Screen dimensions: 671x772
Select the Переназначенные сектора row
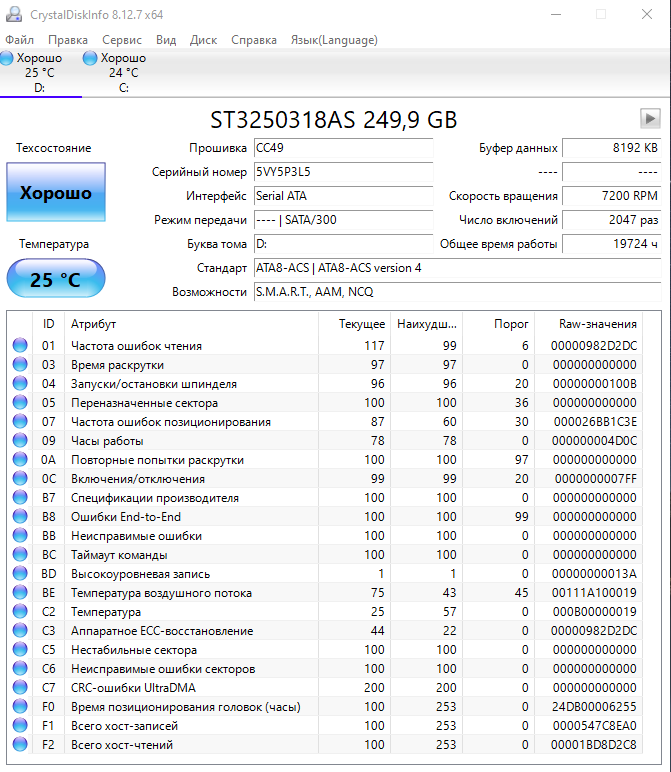[326, 403]
